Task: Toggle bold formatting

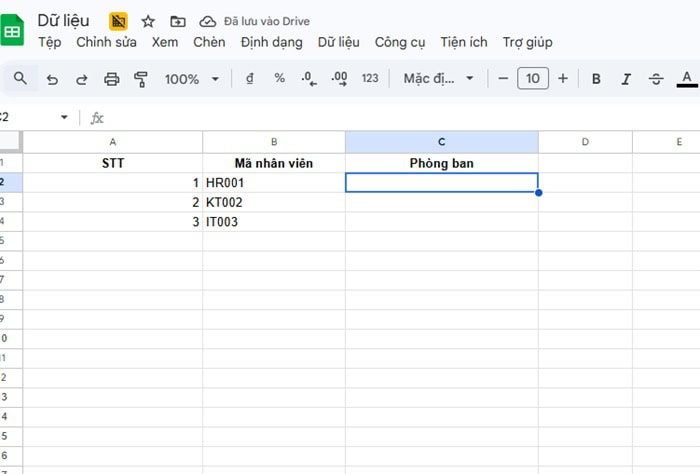Action: click(596, 79)
